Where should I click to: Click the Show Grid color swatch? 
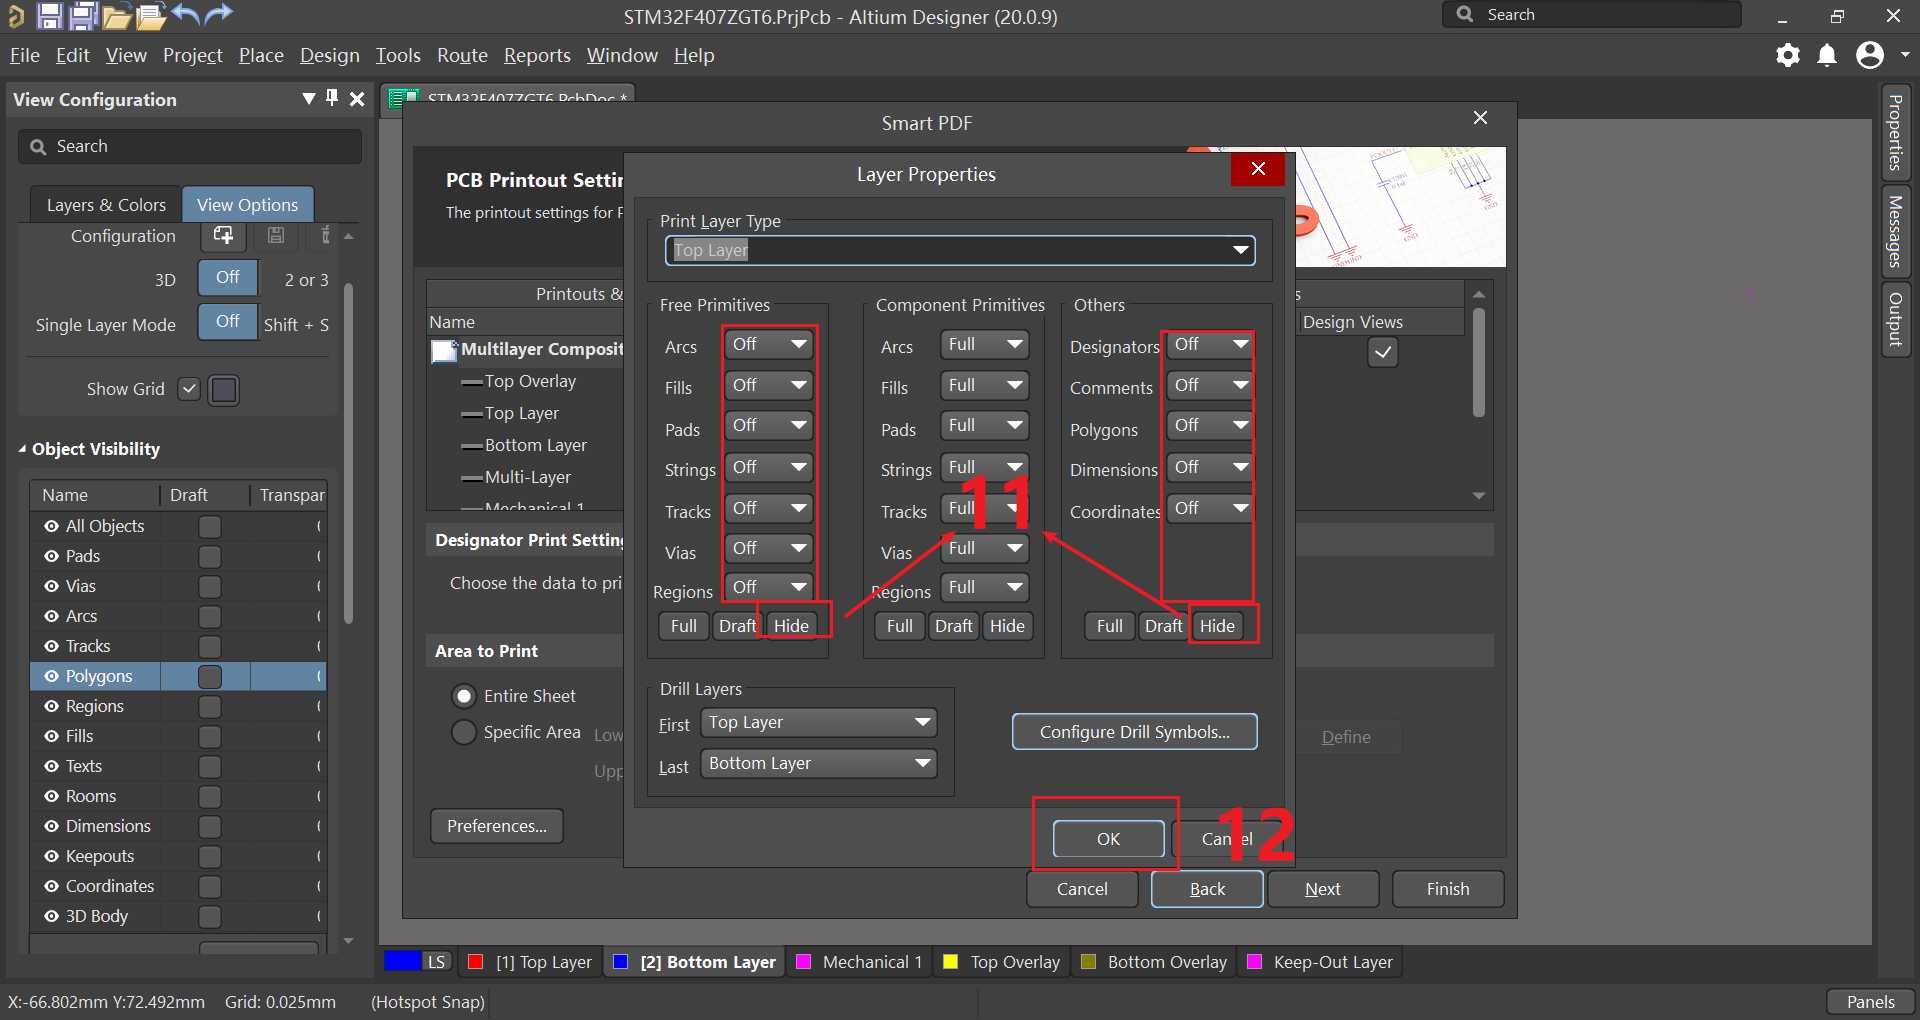(224, 389)
